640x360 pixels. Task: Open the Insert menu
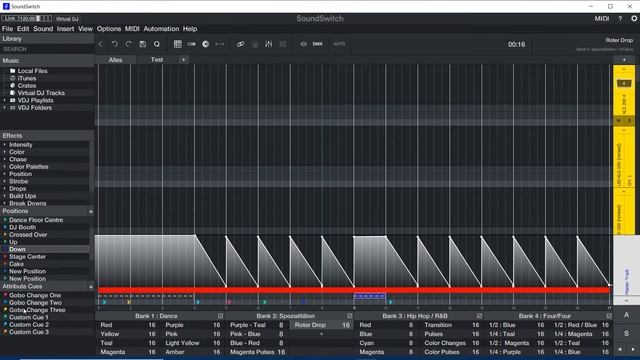coord(65,29)
